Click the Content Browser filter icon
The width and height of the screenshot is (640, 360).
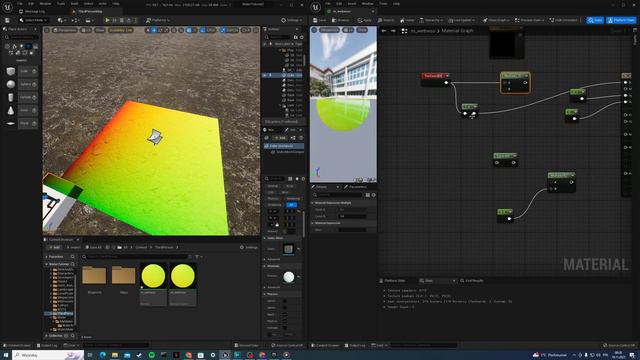click(197, 257)
